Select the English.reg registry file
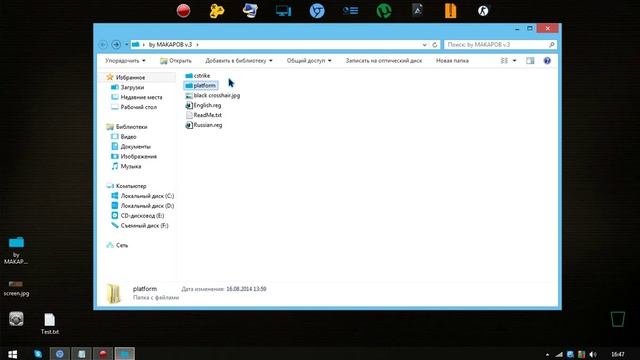This screenshot has height=360, width=640. click(203, 105)
